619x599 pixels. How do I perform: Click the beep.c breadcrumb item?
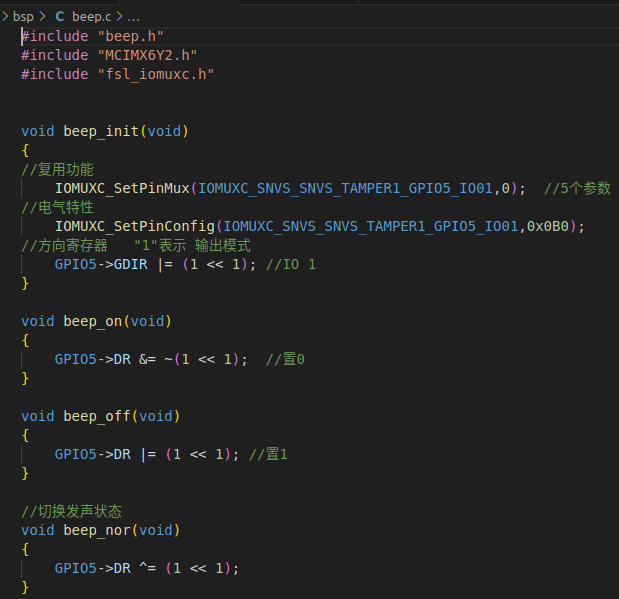92,17
